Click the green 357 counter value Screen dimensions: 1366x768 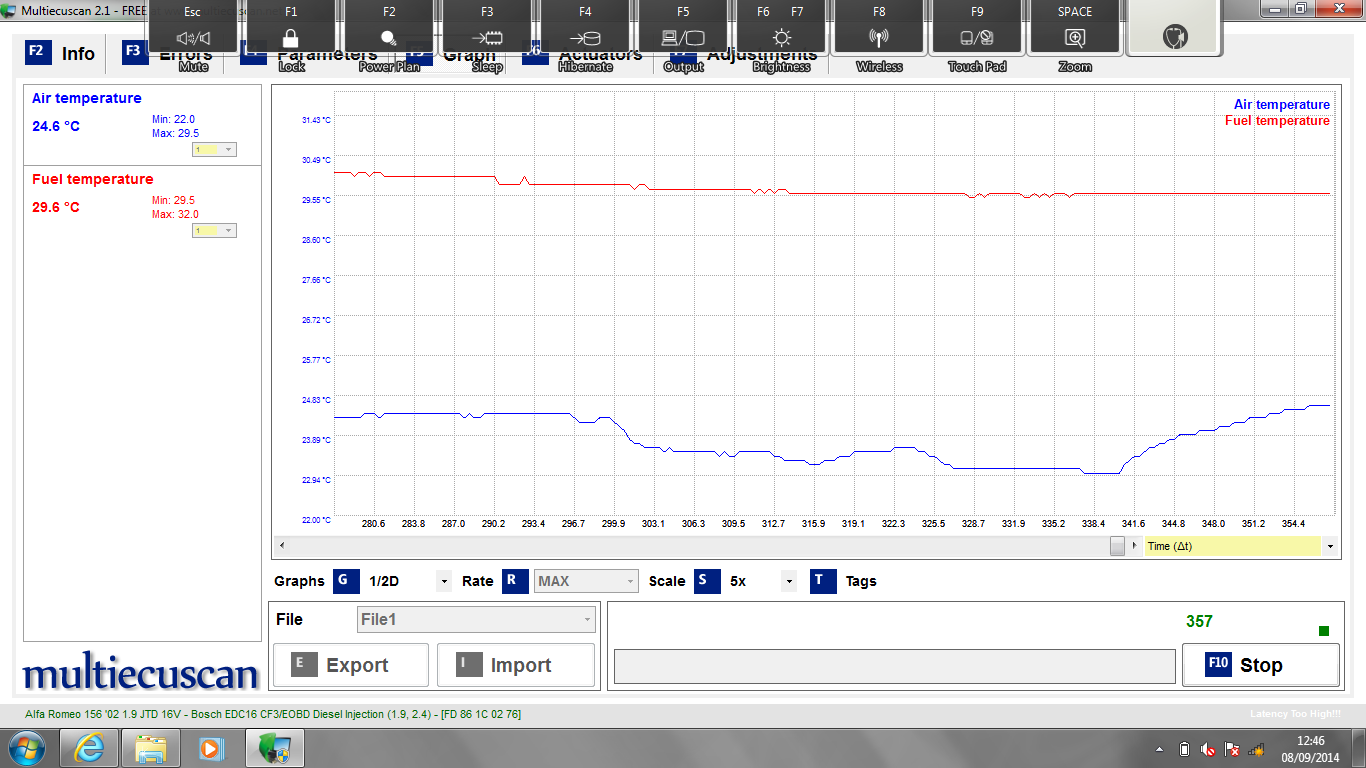[x=1199, y=621]
